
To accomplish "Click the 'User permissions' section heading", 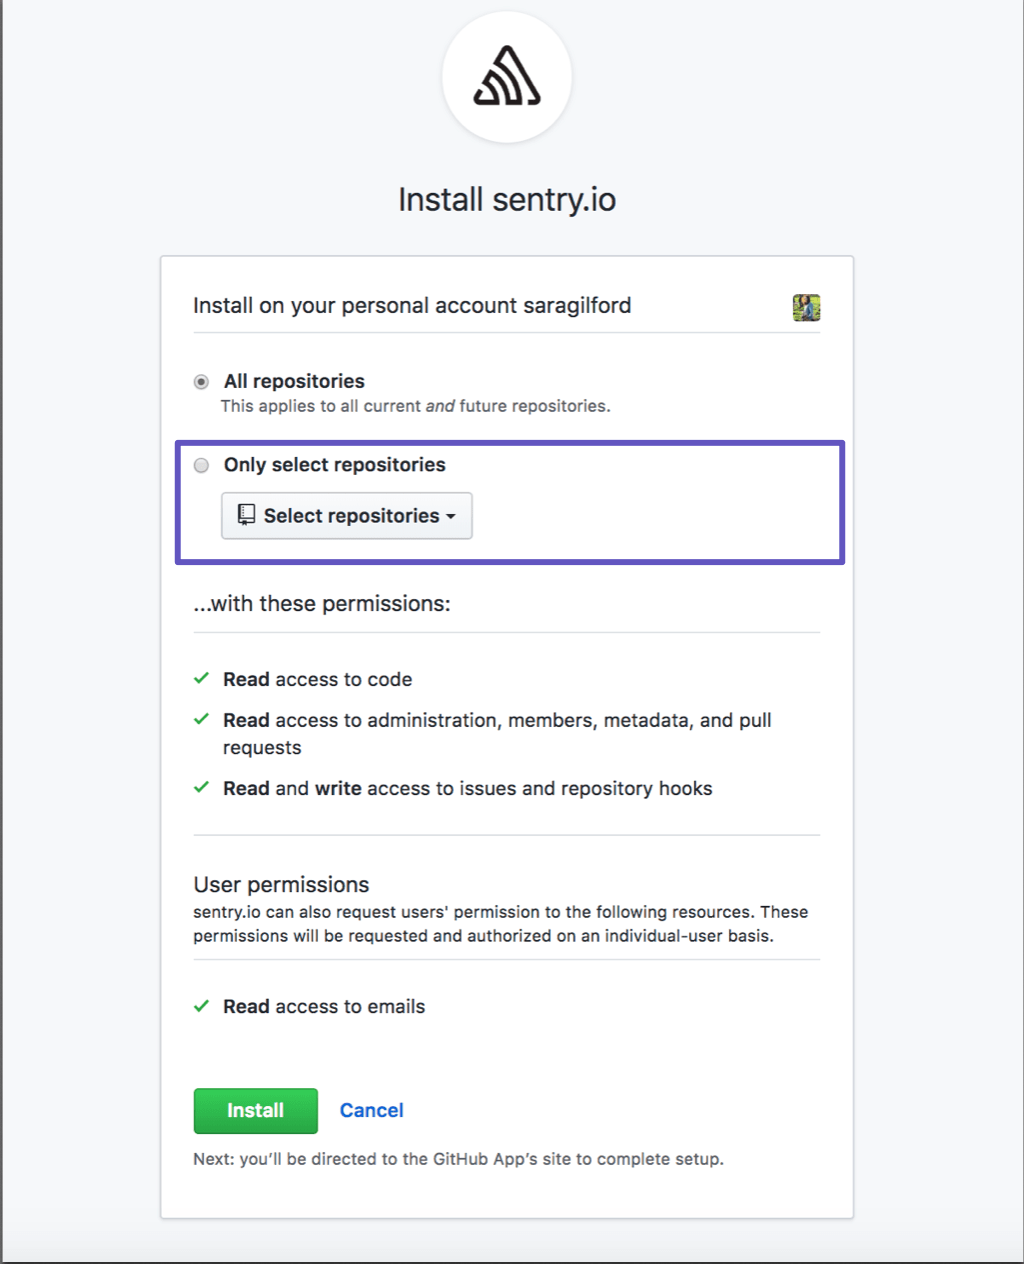I will [x=281, y=885].
